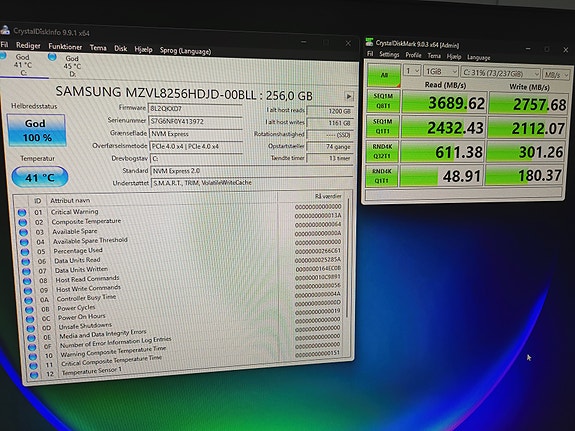Click the attribute list vertical scrollbar
Image resolution: width=575 pixels, height=431 pixels.
click(x=348, y=257)
